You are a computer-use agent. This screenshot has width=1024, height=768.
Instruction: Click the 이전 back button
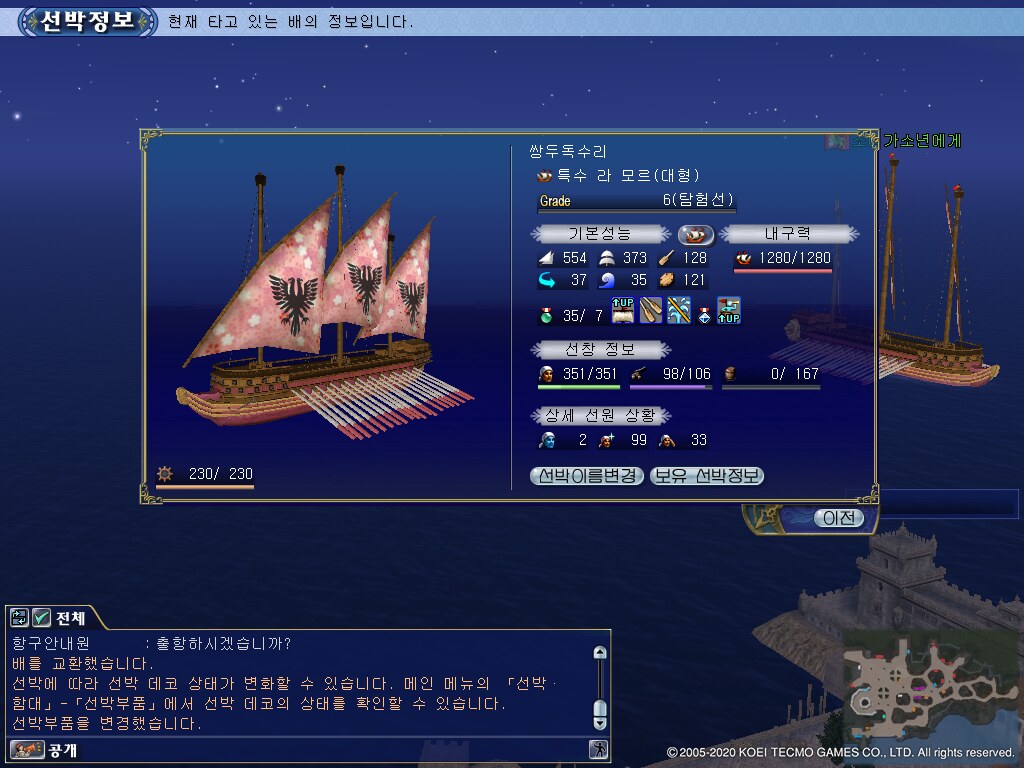click(x=839, y=518)
